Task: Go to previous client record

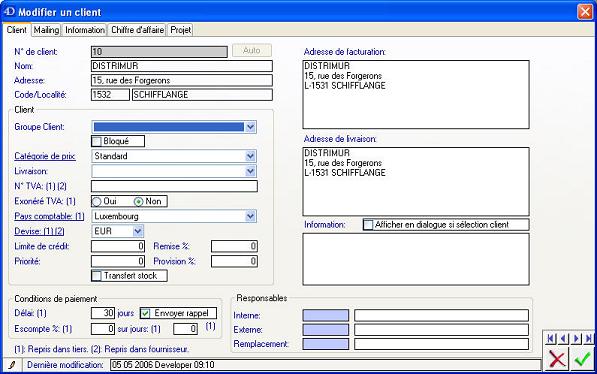Action: 564,338
